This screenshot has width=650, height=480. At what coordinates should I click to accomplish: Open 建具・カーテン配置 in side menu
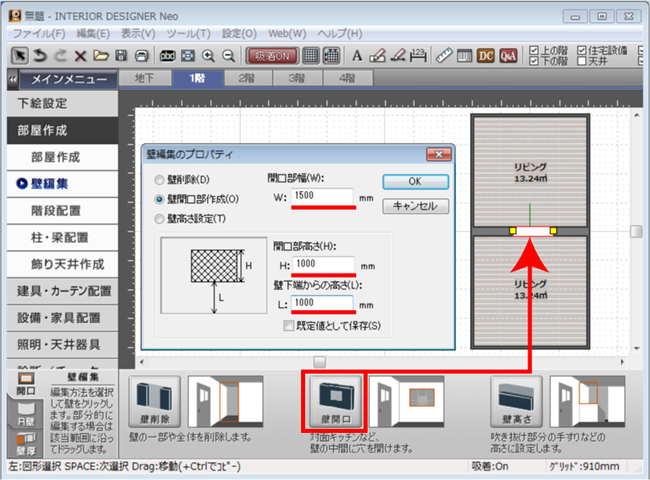point(64,291)
